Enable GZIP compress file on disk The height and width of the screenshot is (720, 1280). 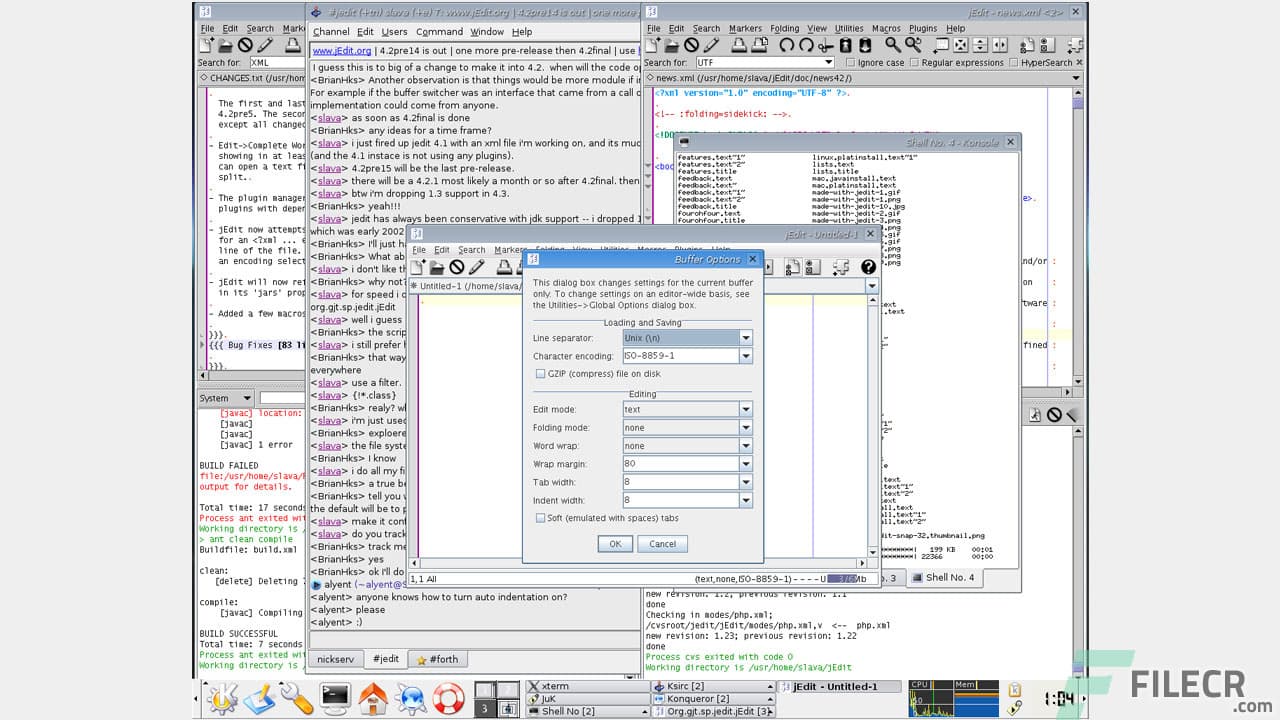tap(540, 374)
